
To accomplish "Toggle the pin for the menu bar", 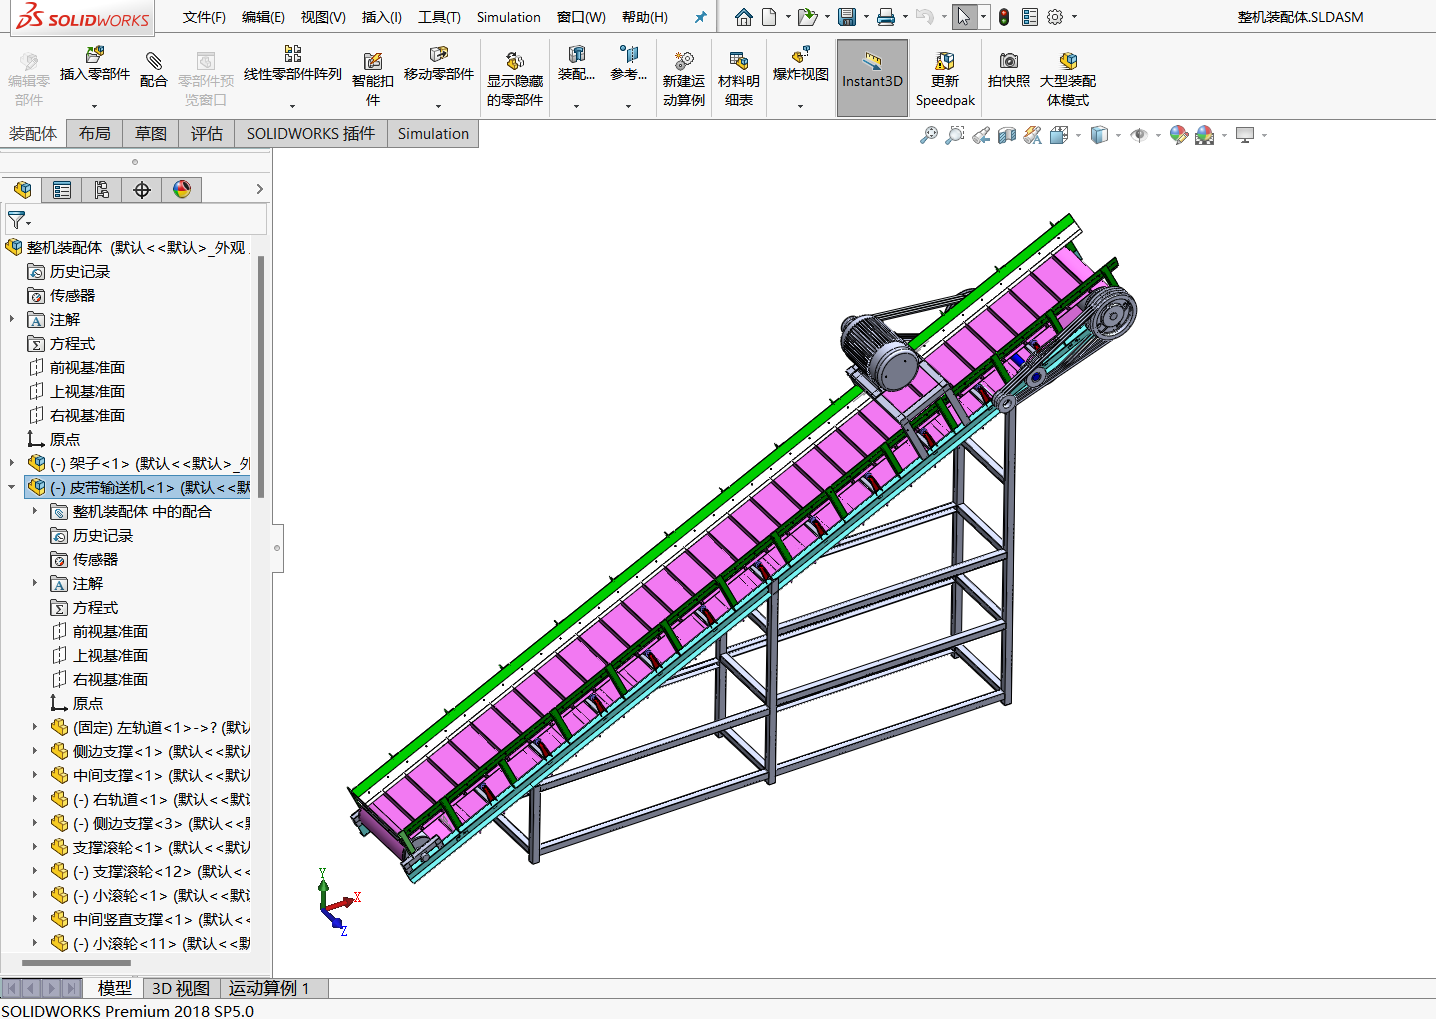I will [x=700, y=17].
